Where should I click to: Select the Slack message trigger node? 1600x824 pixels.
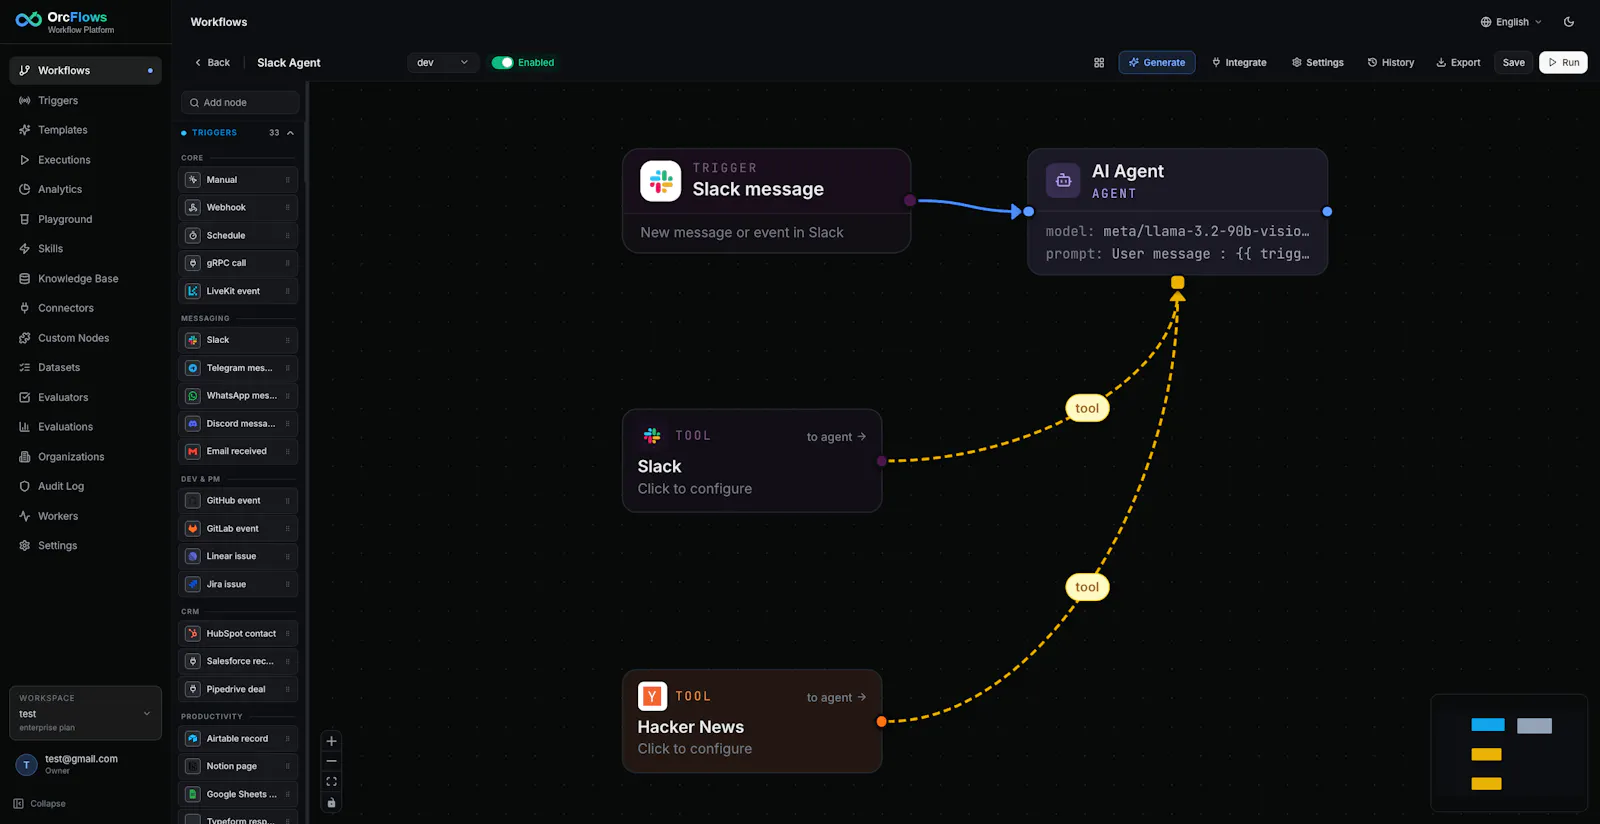click(x=766, y=201)
